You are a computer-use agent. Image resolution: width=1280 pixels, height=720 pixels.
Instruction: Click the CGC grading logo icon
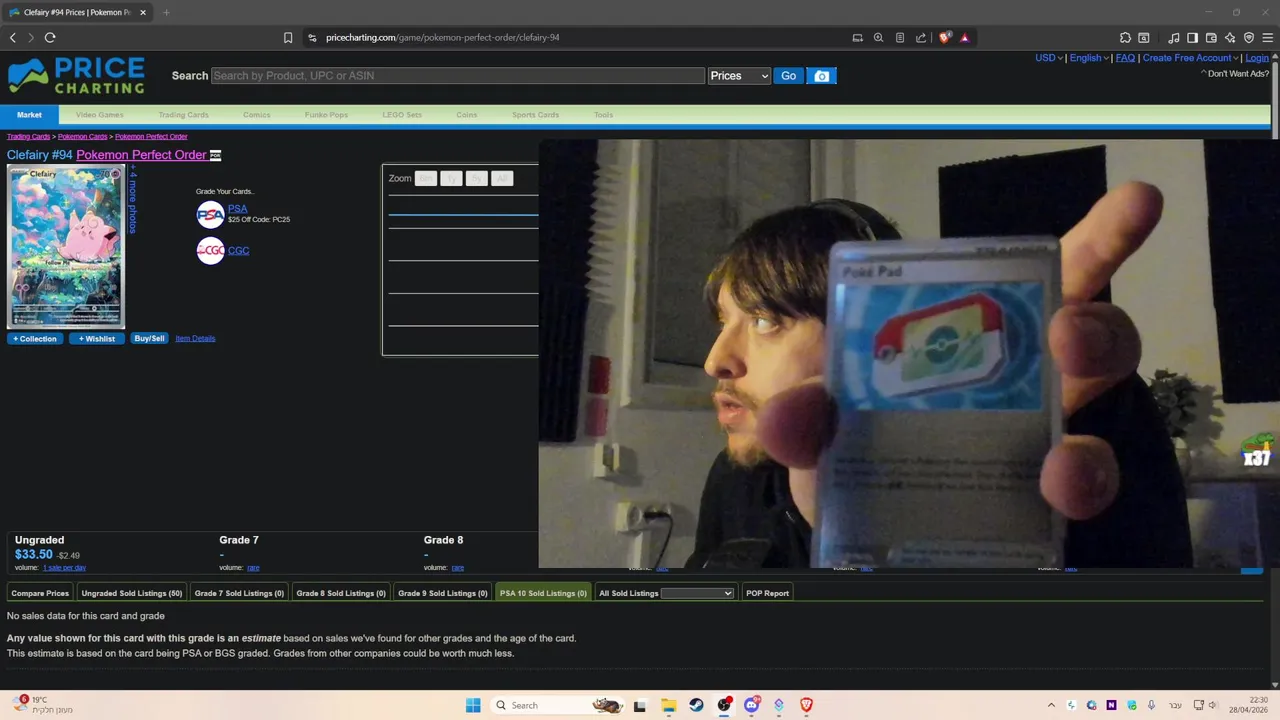point(210,250)
